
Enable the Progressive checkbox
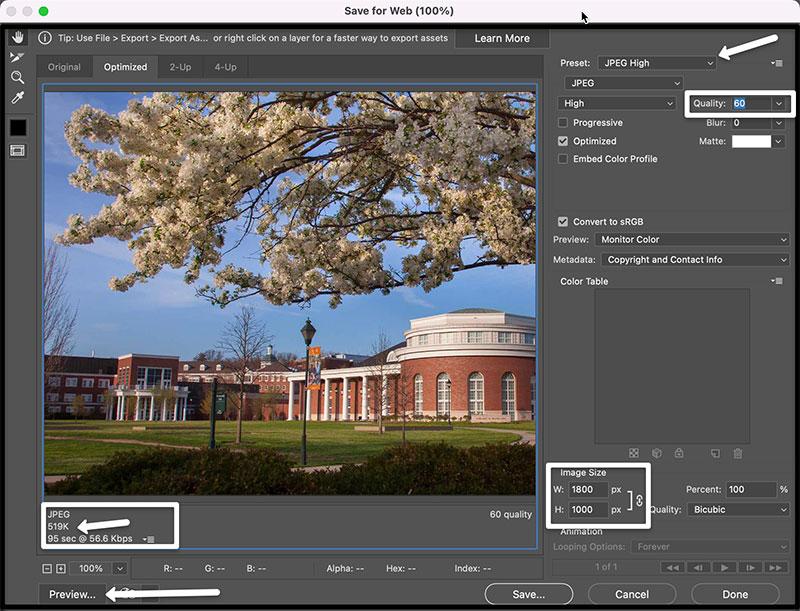(564, 123)
